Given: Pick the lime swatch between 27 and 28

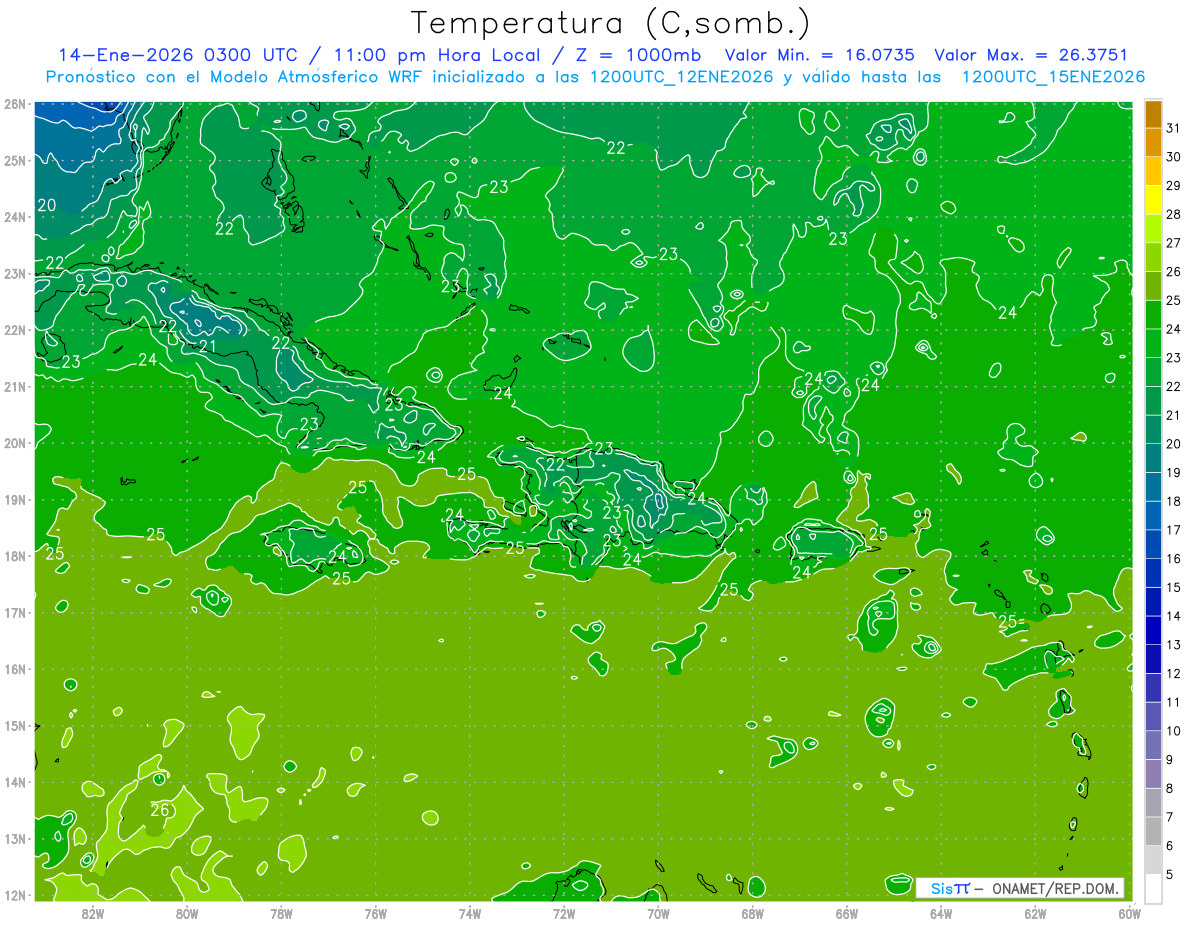Looking at the screenshot, I should pos(1154,229).
